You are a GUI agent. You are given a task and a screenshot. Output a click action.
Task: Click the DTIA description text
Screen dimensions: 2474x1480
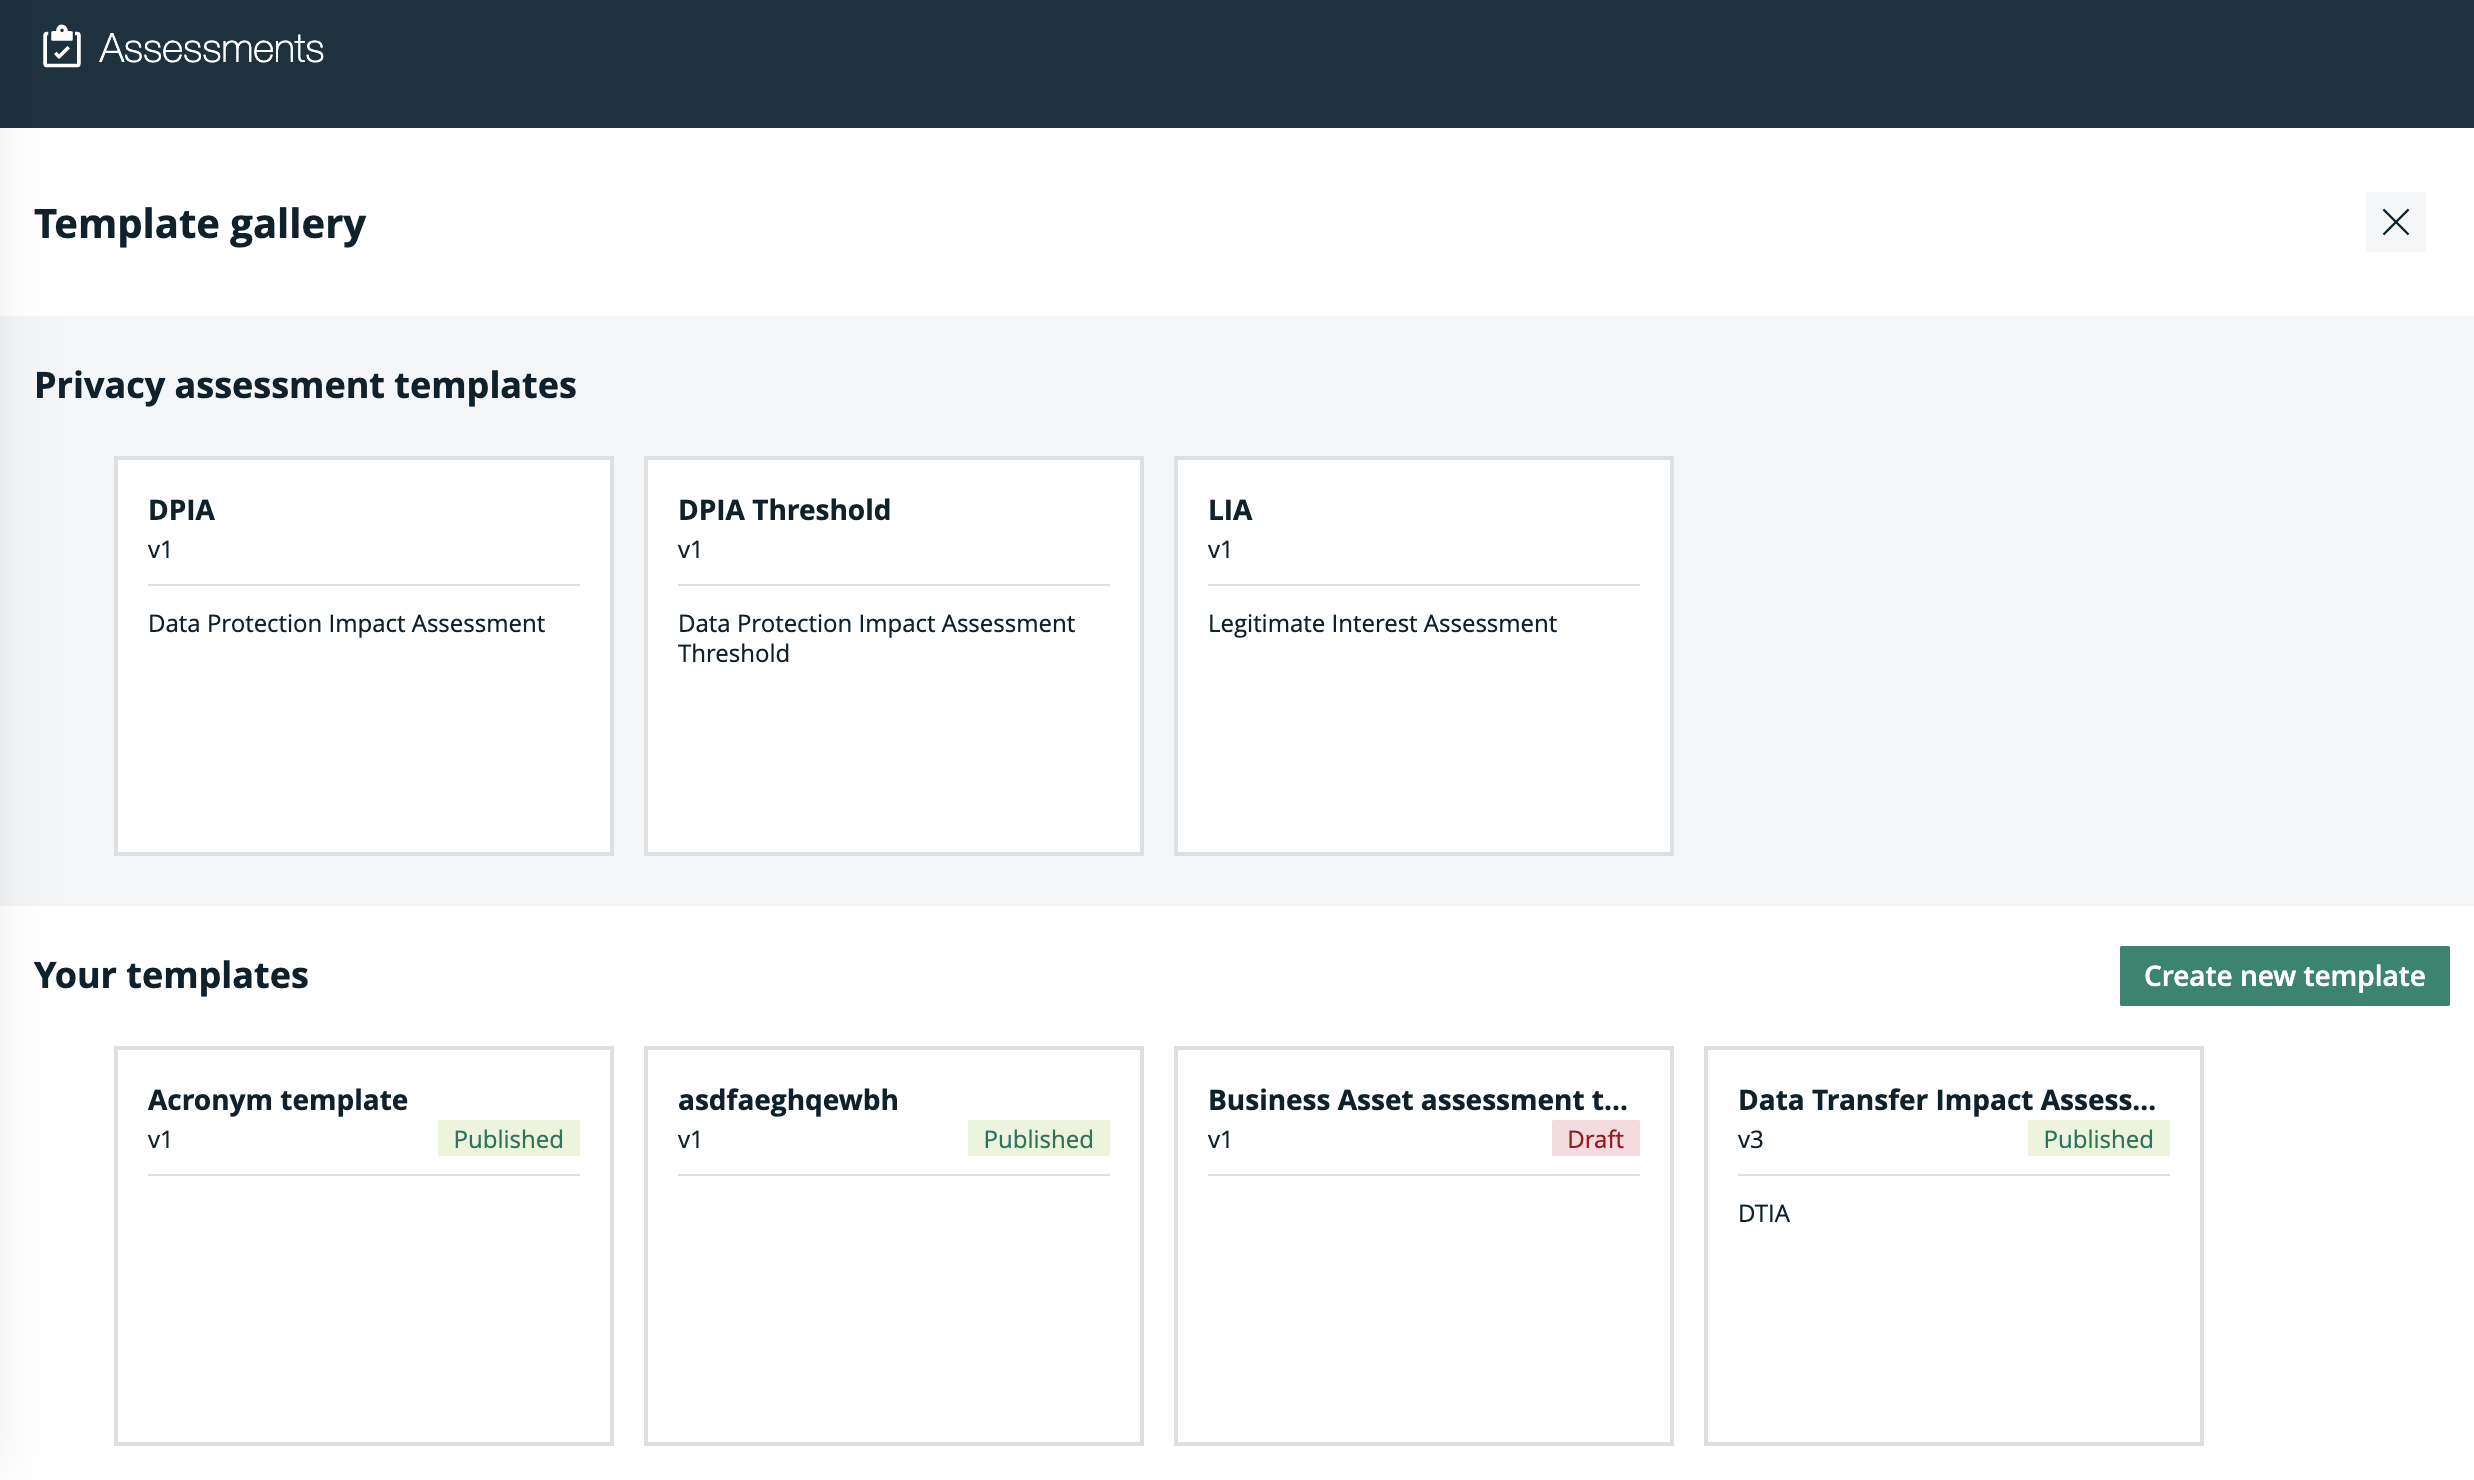(1763, 1213)
